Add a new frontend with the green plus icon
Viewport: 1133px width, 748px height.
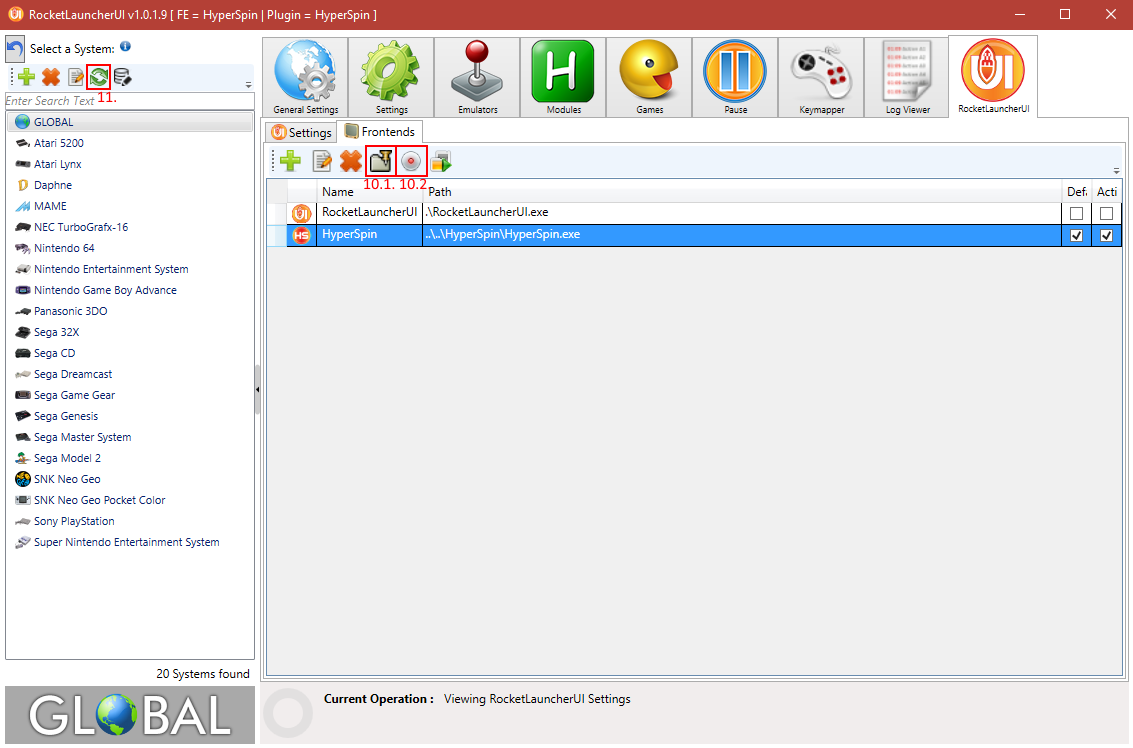(x=290, y=160)
